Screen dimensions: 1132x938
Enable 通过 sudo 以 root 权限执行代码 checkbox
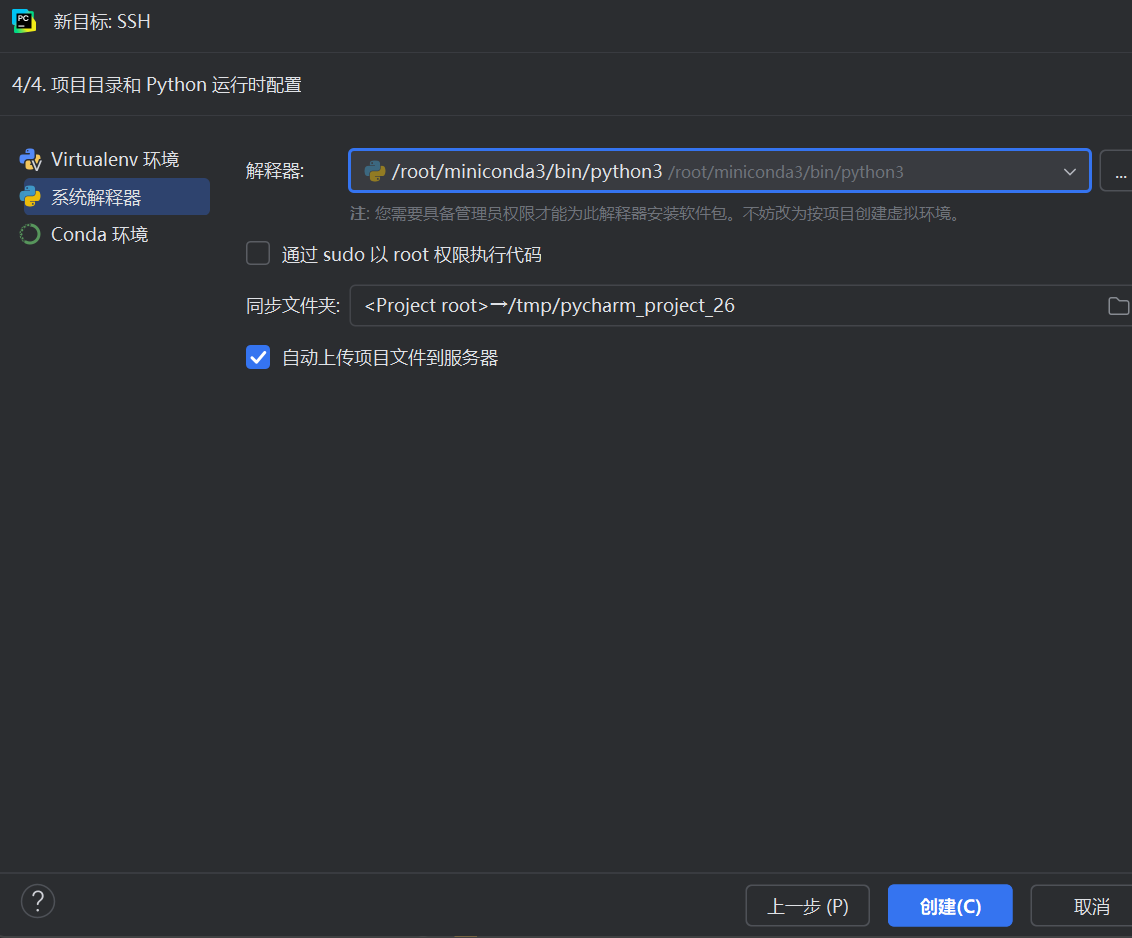(258, 253)
